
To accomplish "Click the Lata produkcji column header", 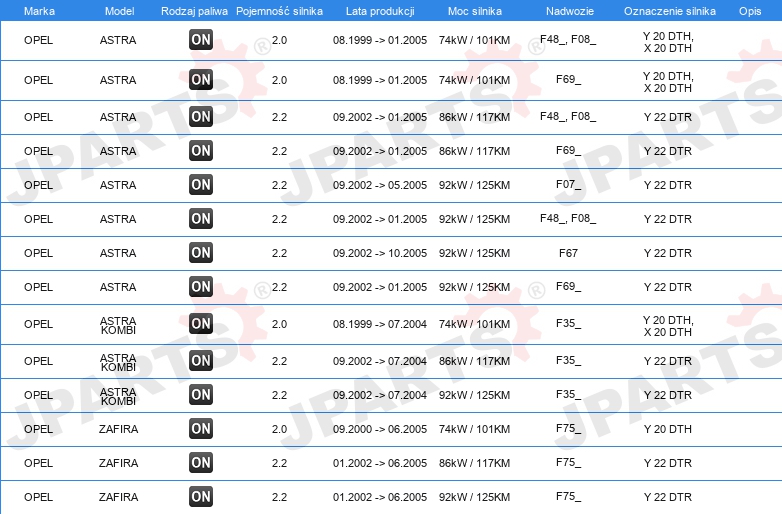I will tap(380, 11).
